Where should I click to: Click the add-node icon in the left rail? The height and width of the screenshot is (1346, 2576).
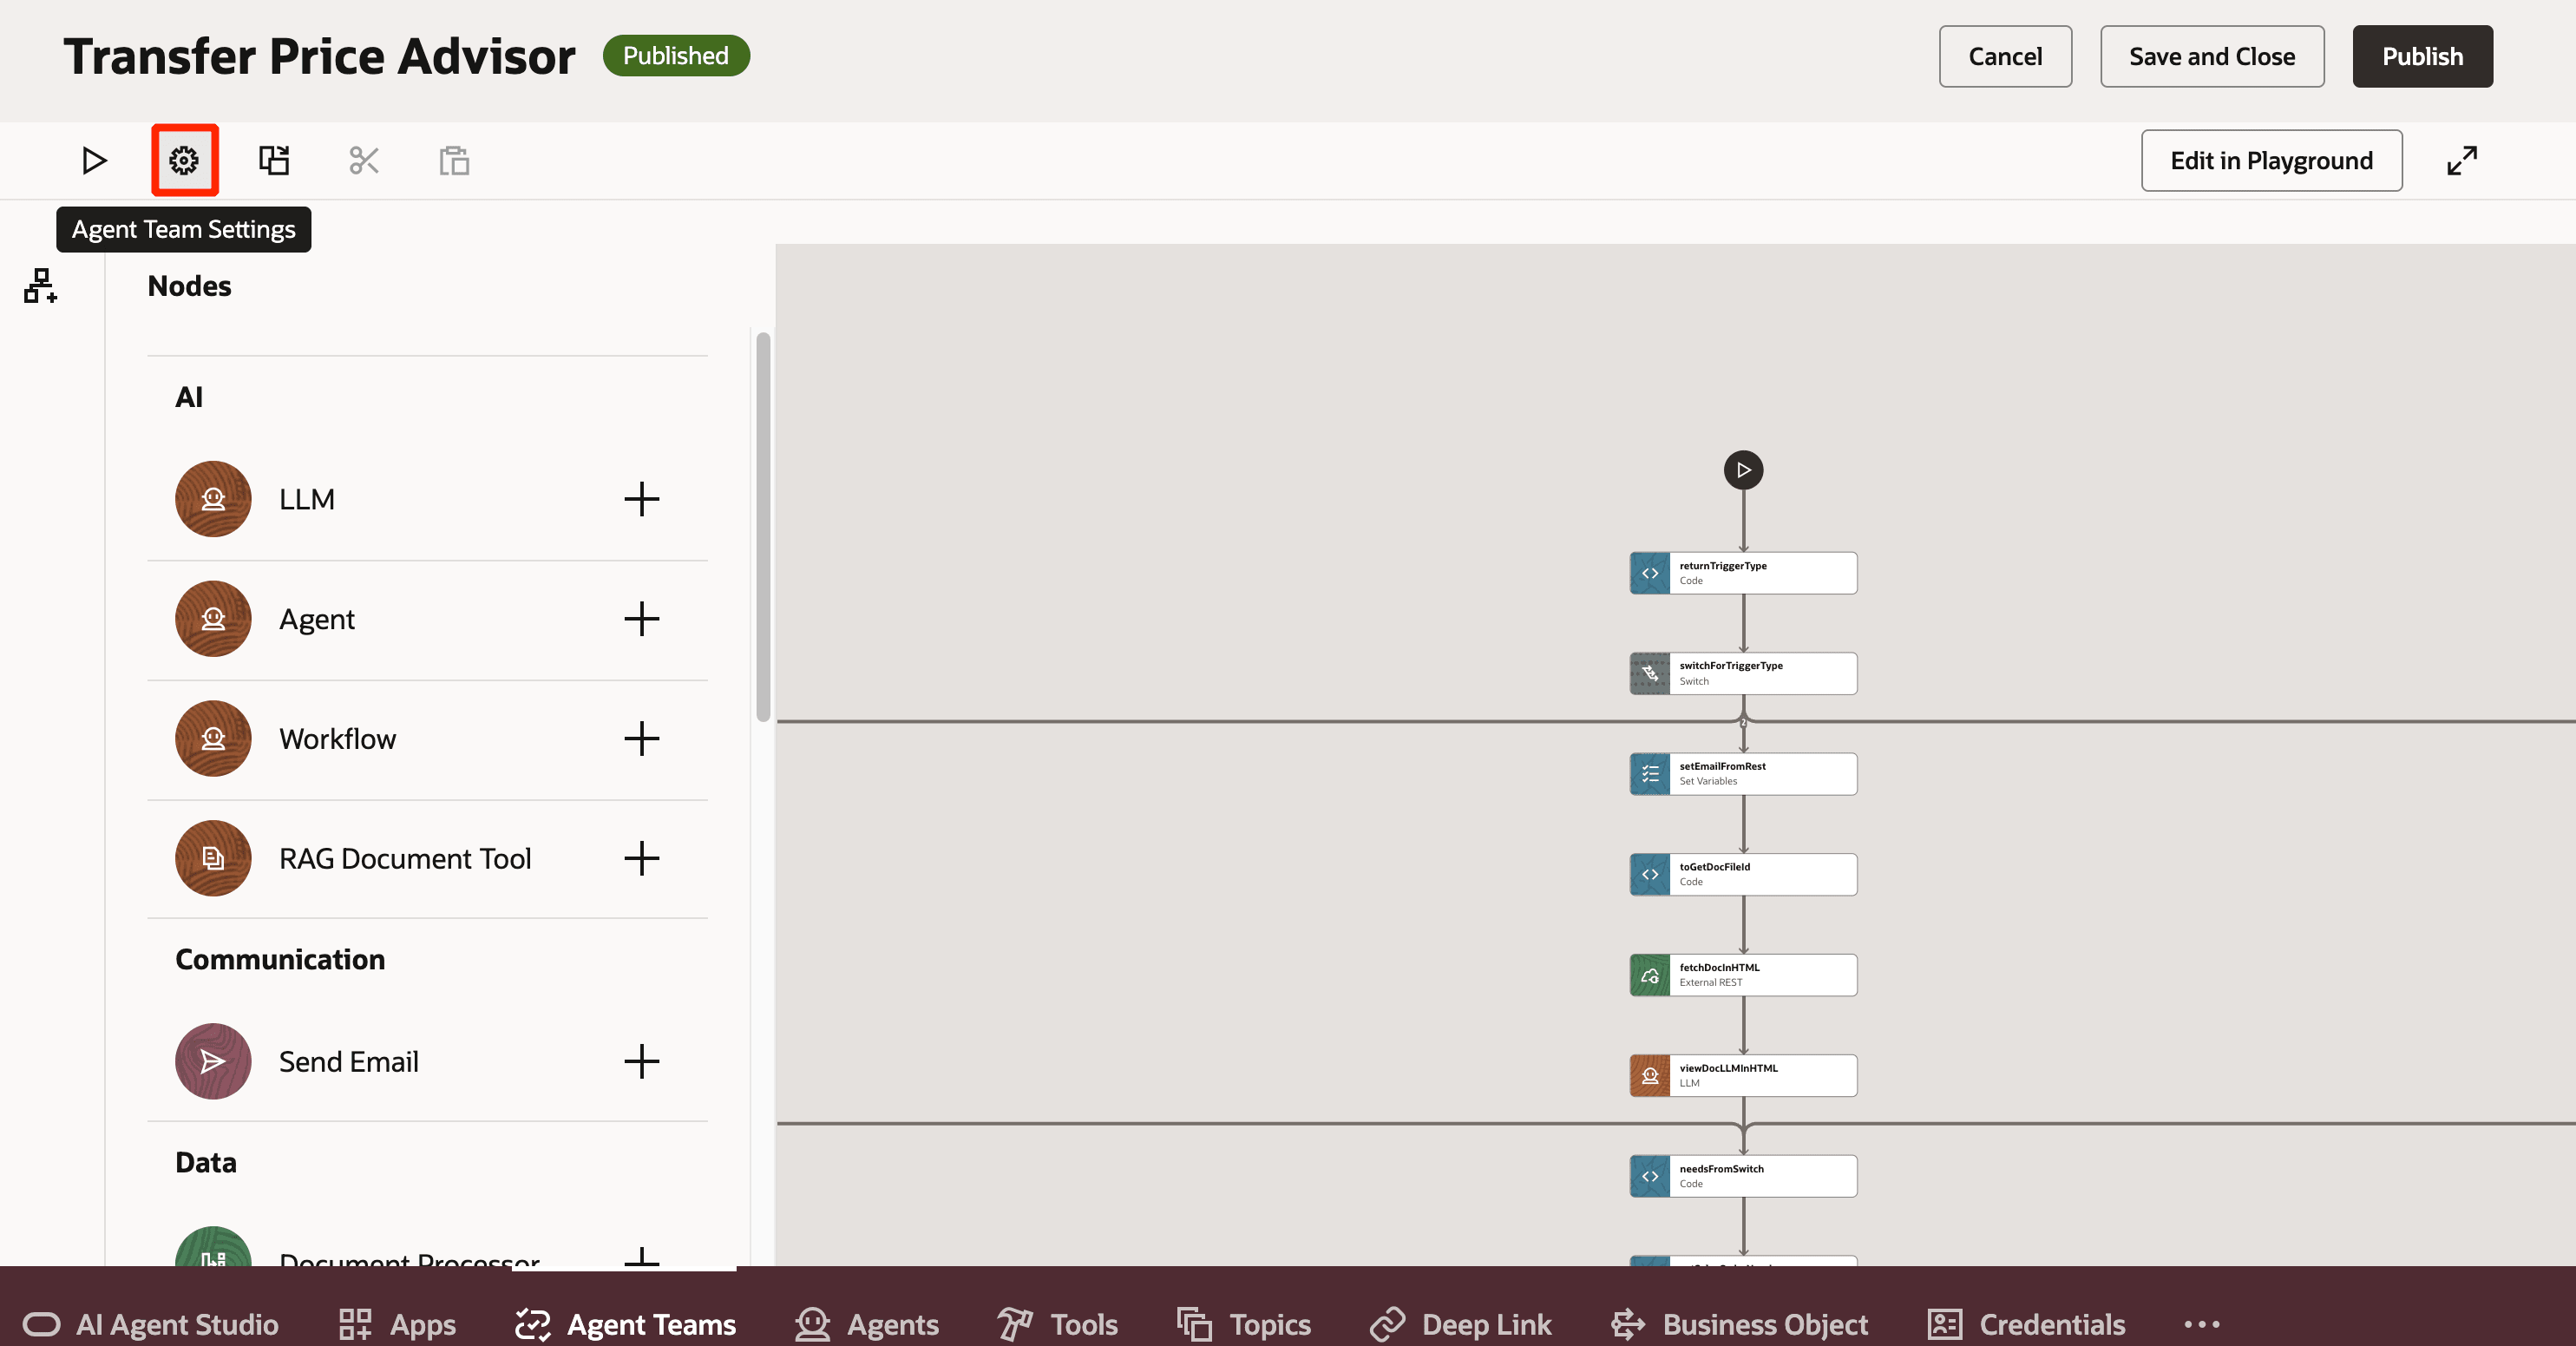click(40, 286)
